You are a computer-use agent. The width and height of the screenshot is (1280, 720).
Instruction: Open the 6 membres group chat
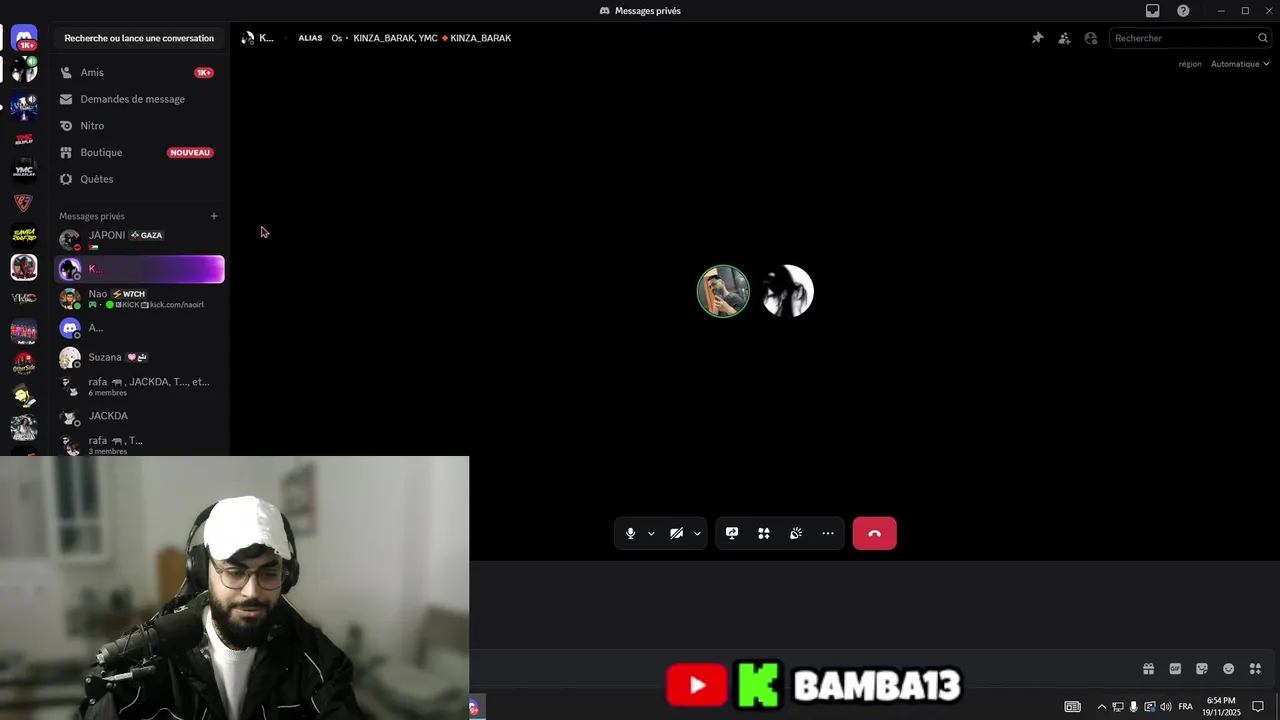pos(139,386)
